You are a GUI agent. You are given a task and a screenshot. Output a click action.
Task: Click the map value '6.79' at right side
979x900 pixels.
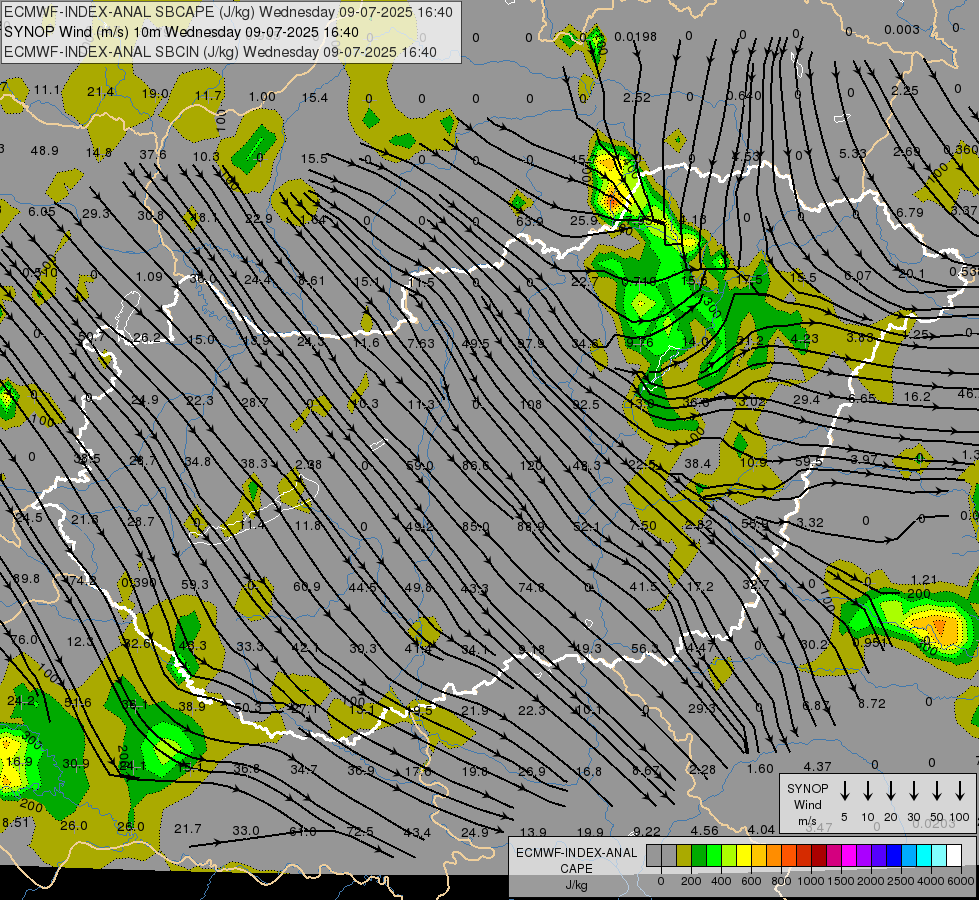coord(910,213)
